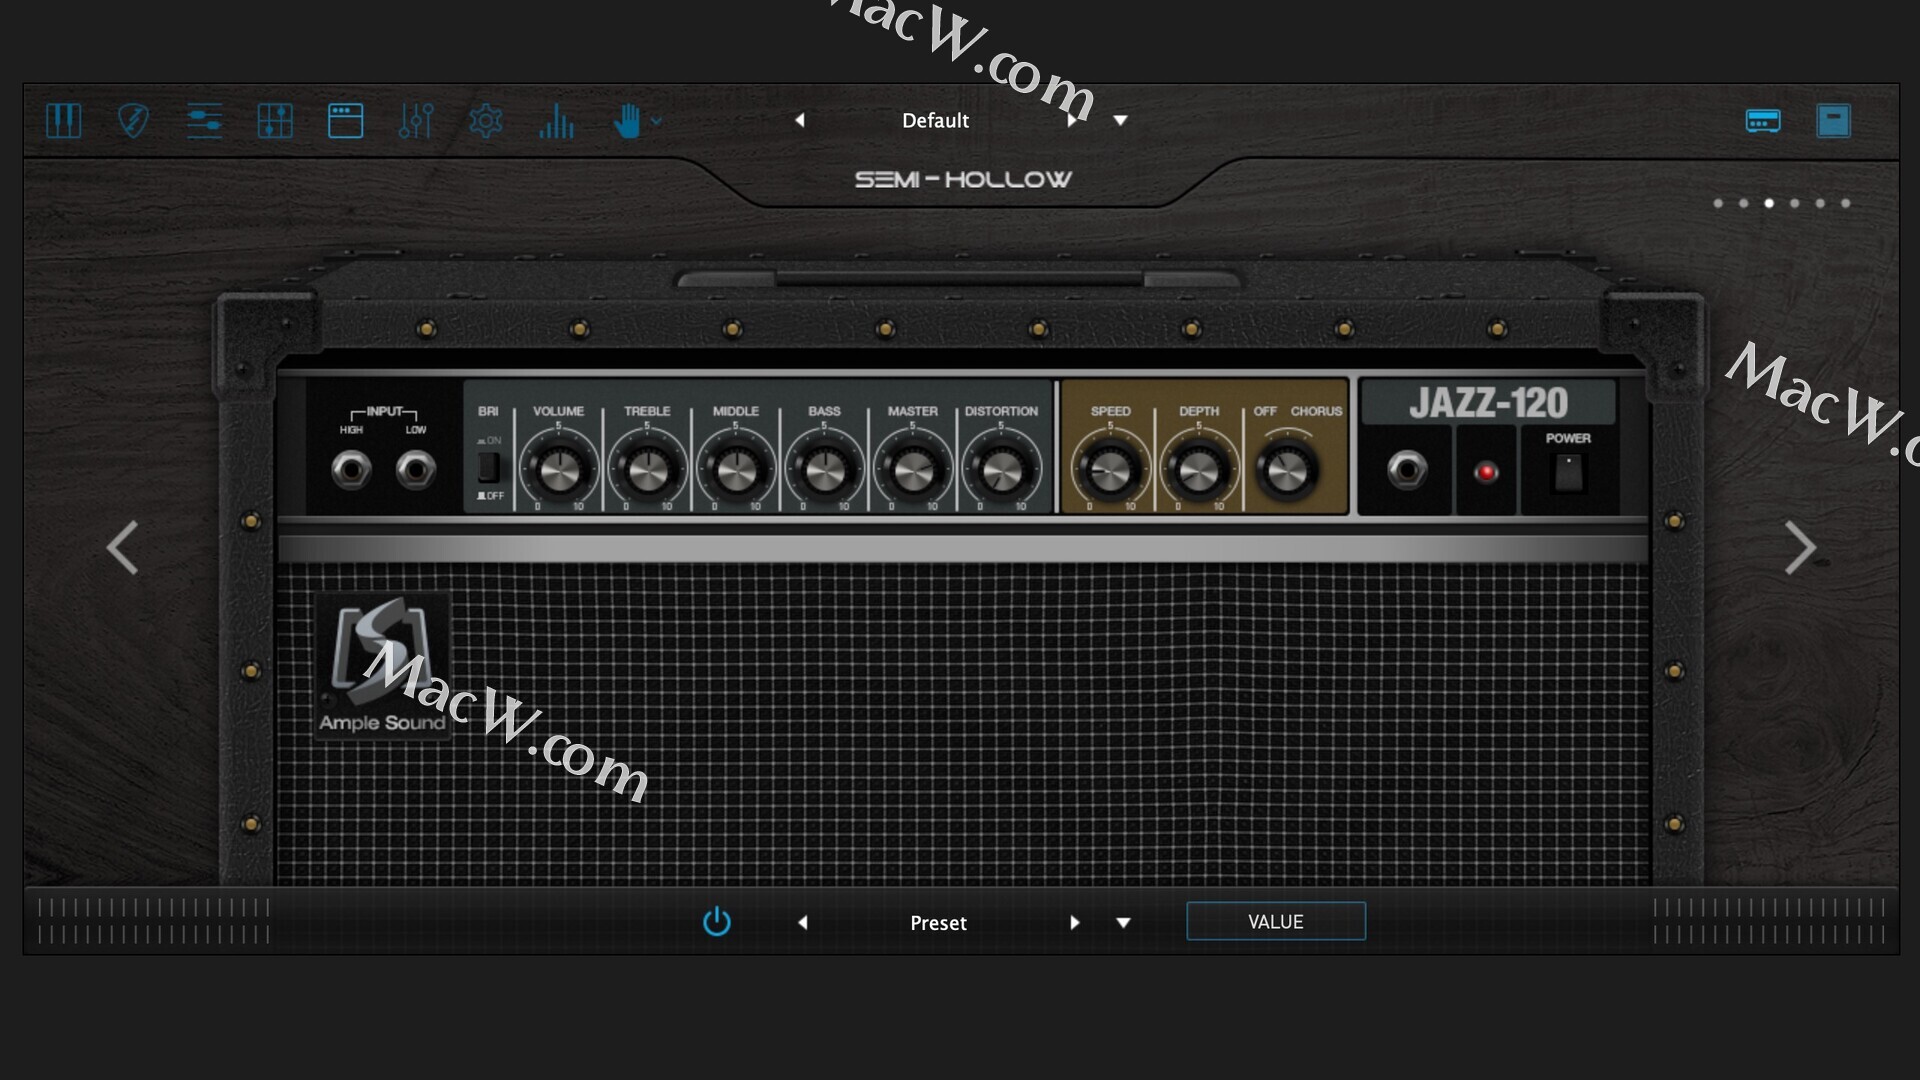Click the jack beside red LED
The image size is (1920, 1080).
point(1407,469)
